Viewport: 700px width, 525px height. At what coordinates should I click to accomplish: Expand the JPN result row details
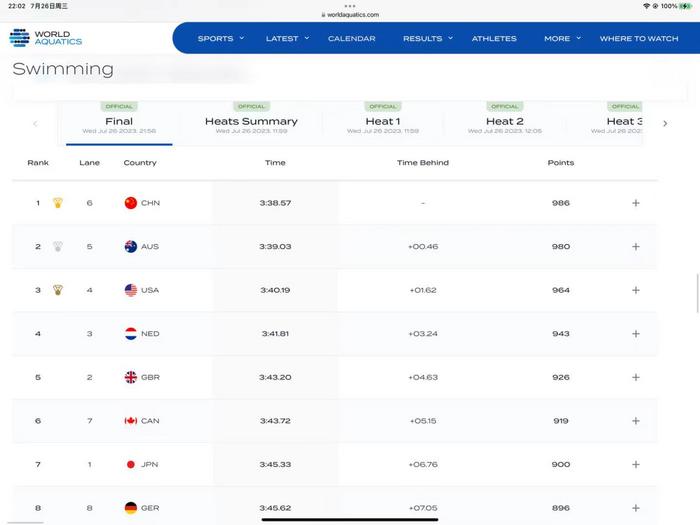coord(635,465)
